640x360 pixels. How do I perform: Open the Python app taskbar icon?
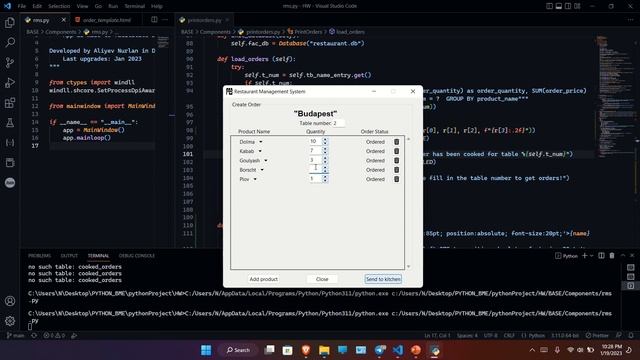pyautogui.click(x=435, y=350)
